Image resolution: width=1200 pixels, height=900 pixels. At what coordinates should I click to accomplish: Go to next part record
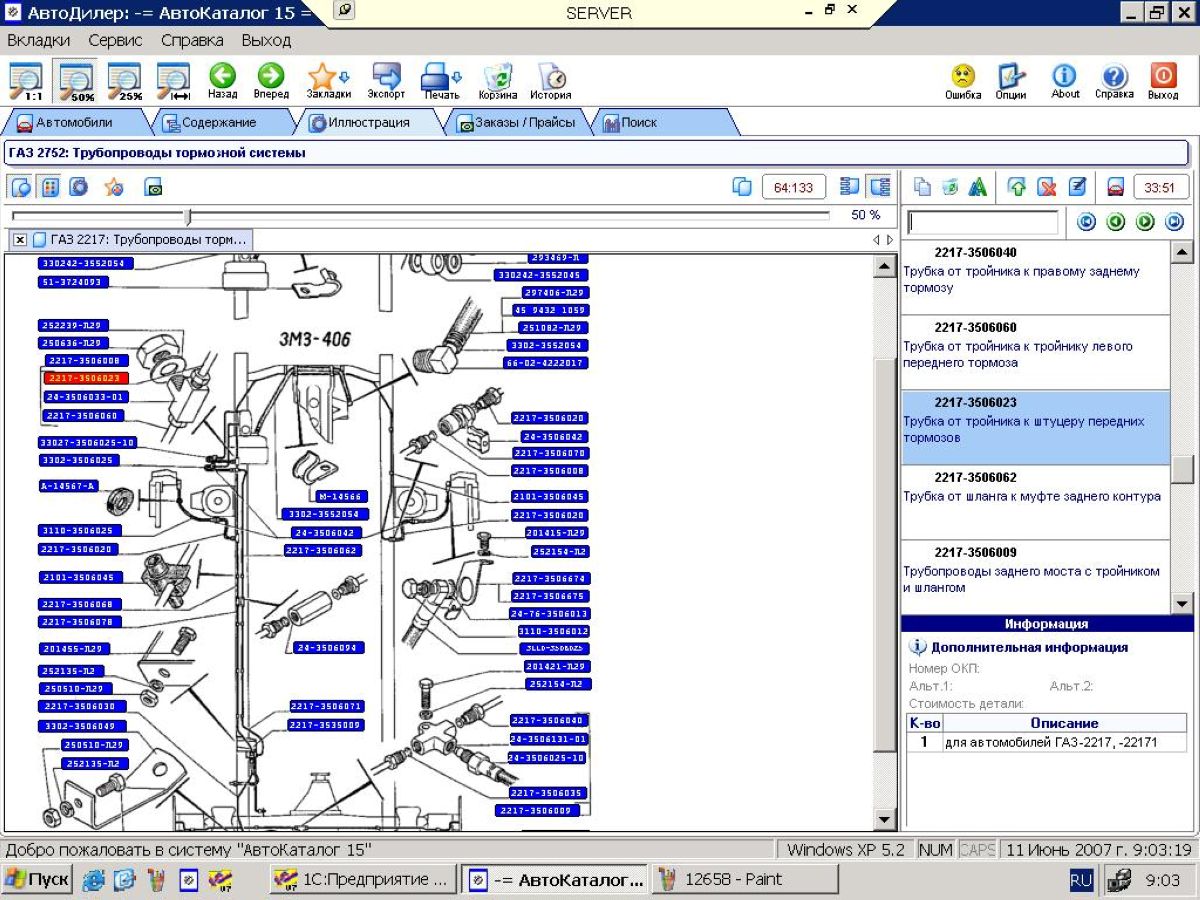[1145, 222]
